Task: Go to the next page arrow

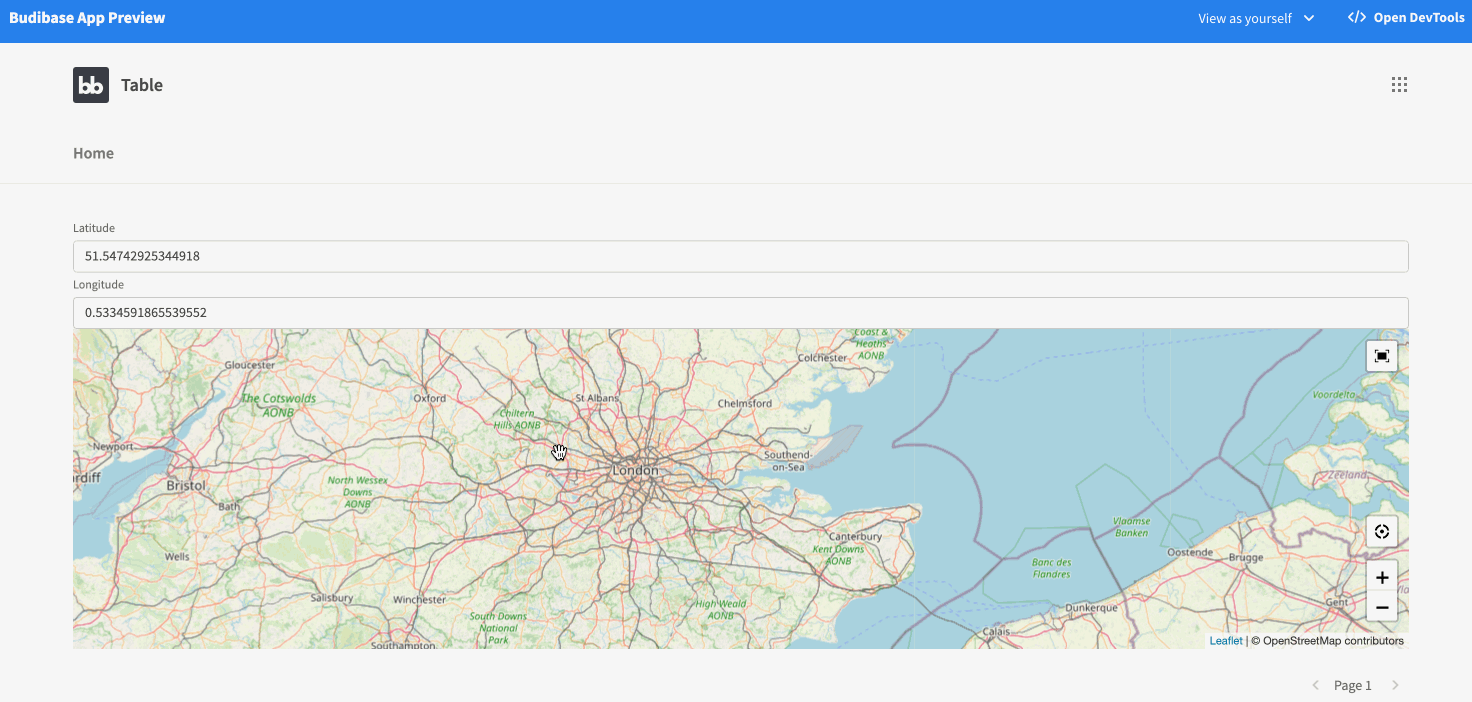Action: [1395, 685]
